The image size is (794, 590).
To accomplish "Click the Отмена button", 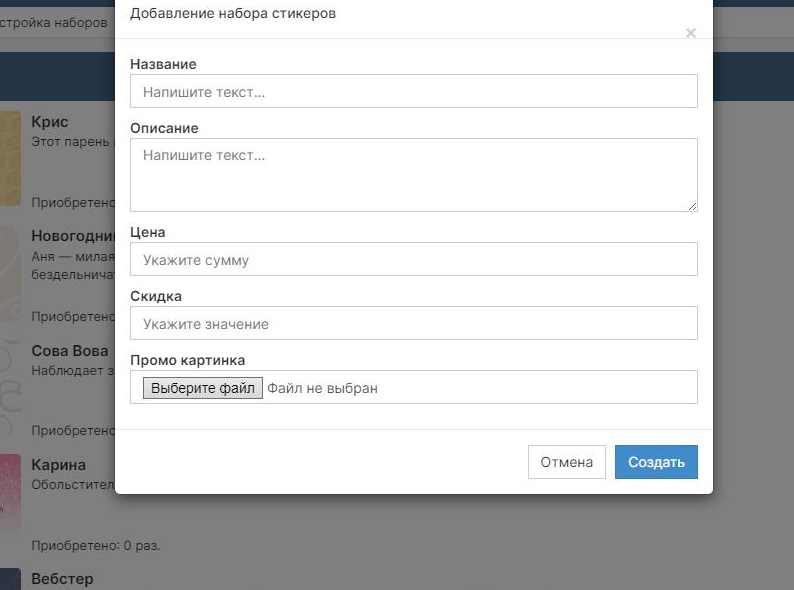I will point(566,462).
